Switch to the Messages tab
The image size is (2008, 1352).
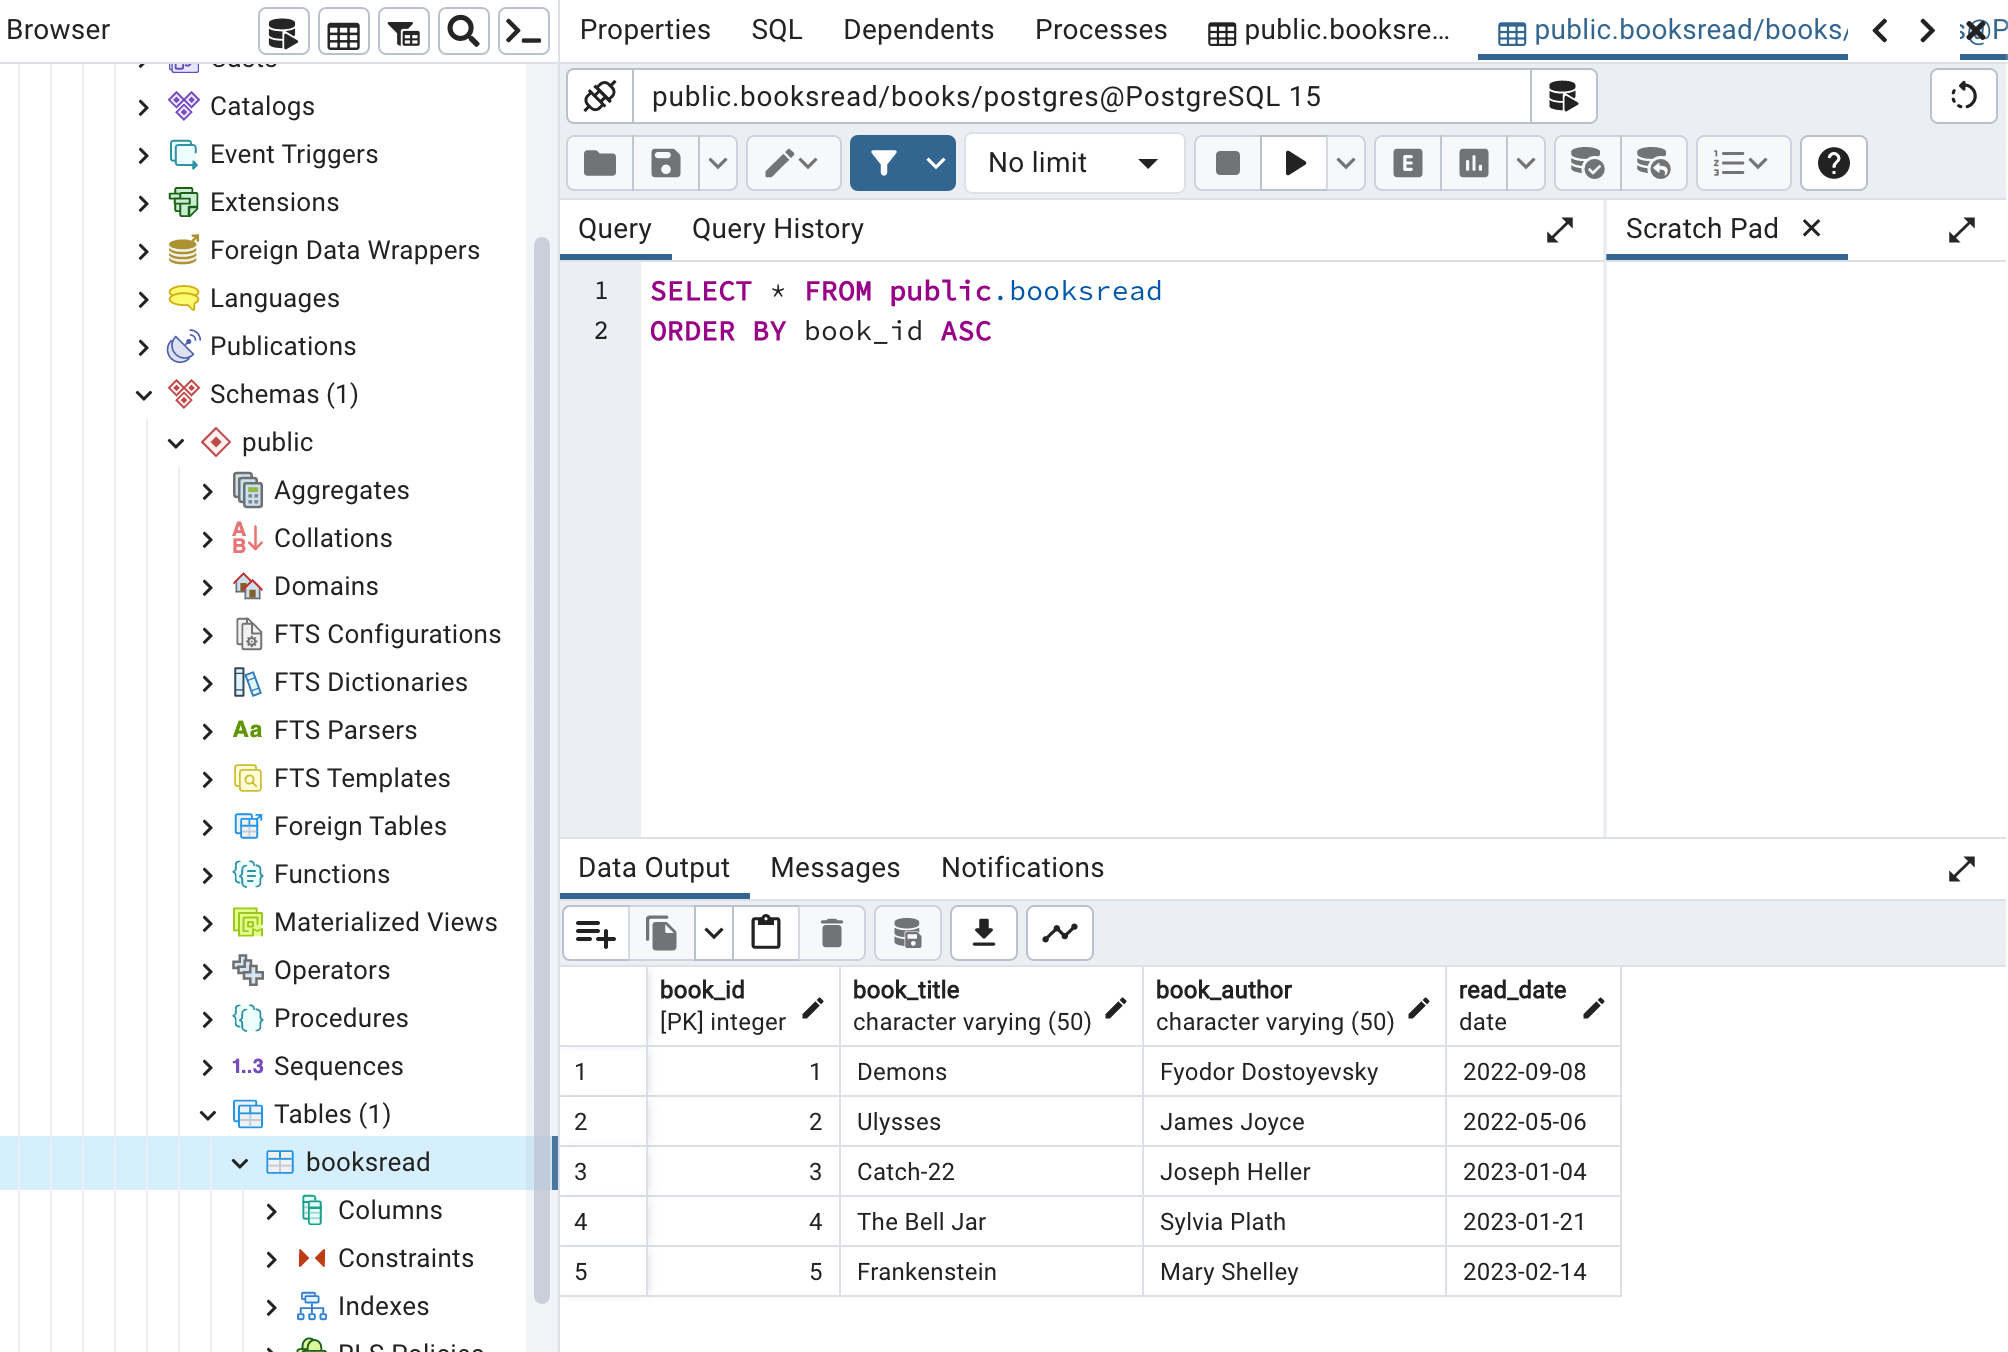[836, 868]
